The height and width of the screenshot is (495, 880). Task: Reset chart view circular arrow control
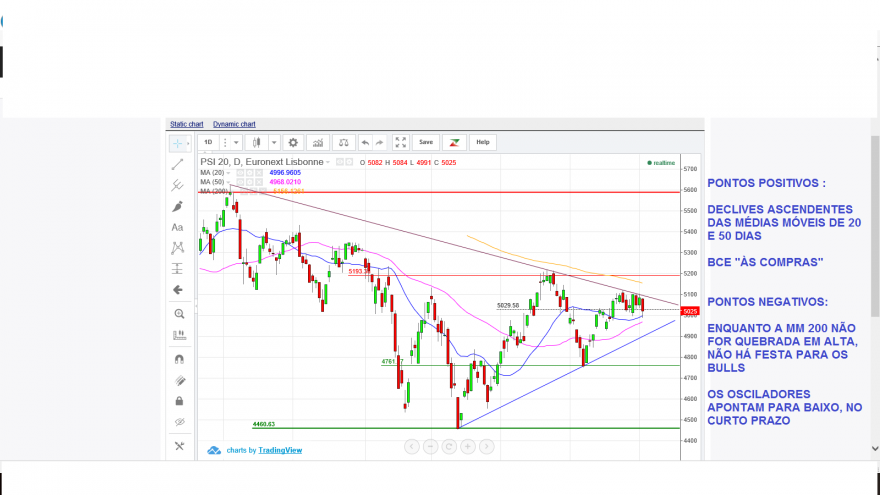tap(449, 446)
